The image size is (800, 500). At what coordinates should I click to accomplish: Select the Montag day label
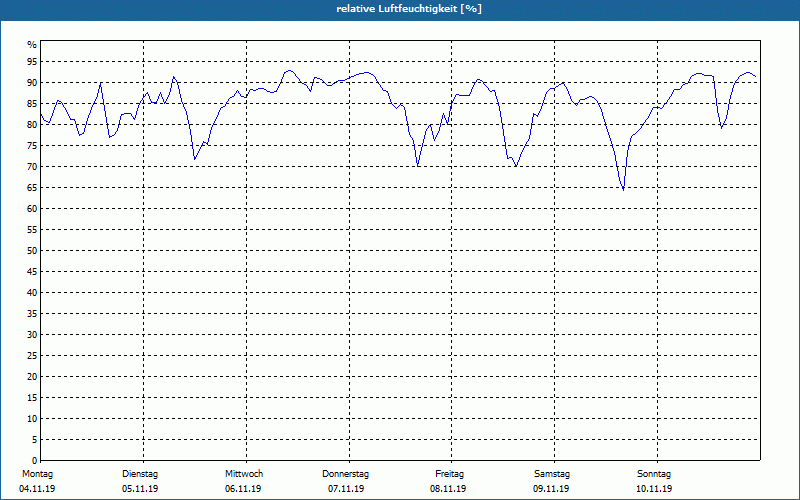(37, 474)
